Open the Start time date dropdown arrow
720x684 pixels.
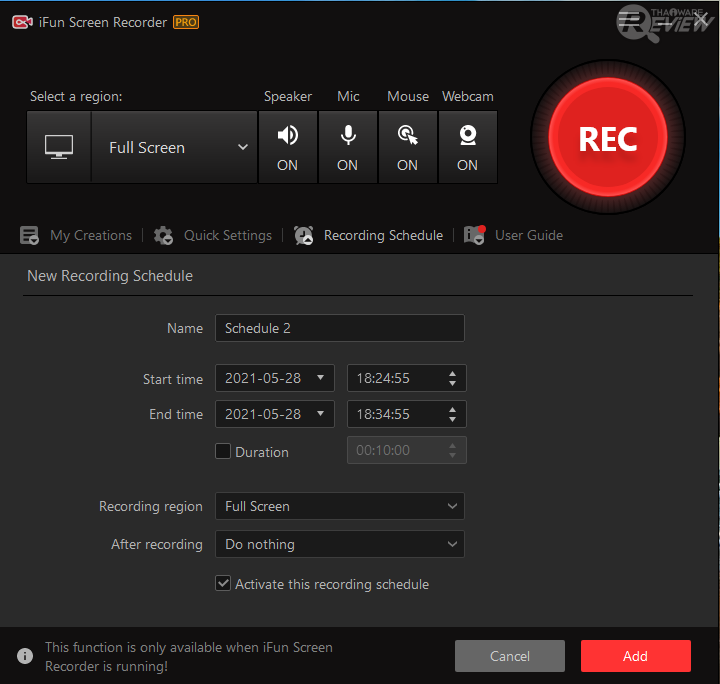point(321,377)
